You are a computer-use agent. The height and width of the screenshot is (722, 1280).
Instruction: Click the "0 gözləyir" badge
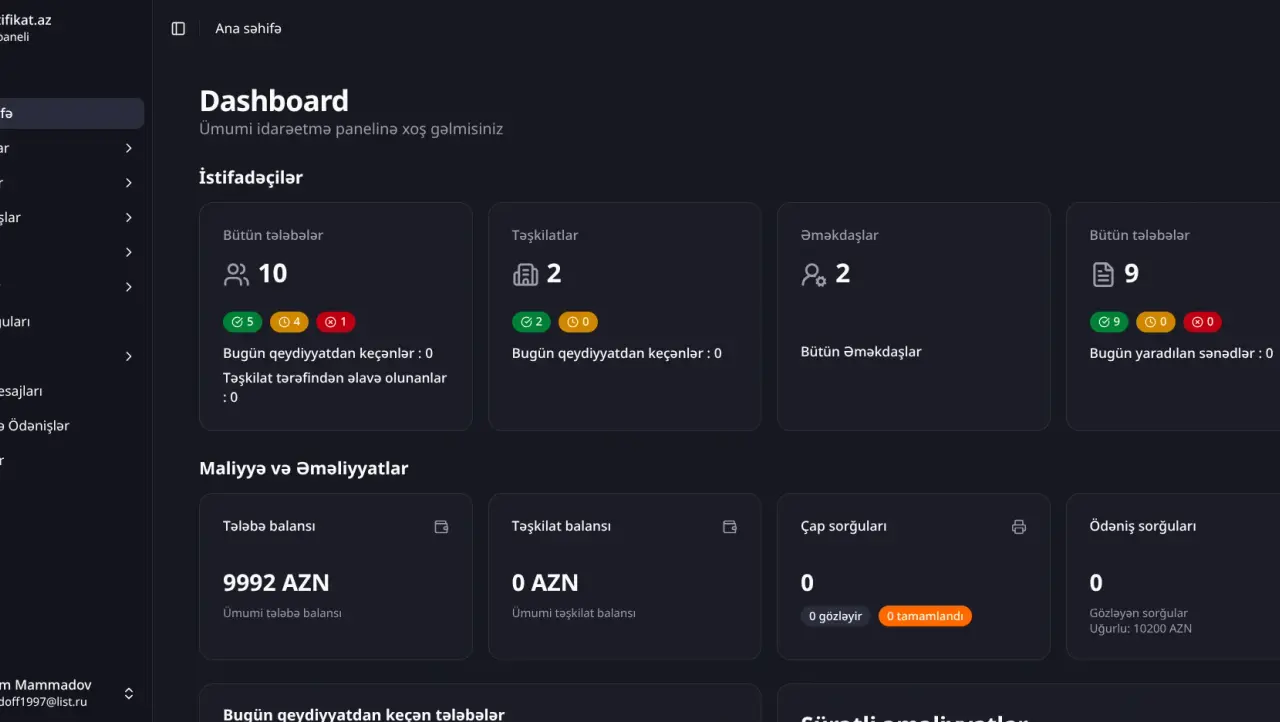click(836, 616)
